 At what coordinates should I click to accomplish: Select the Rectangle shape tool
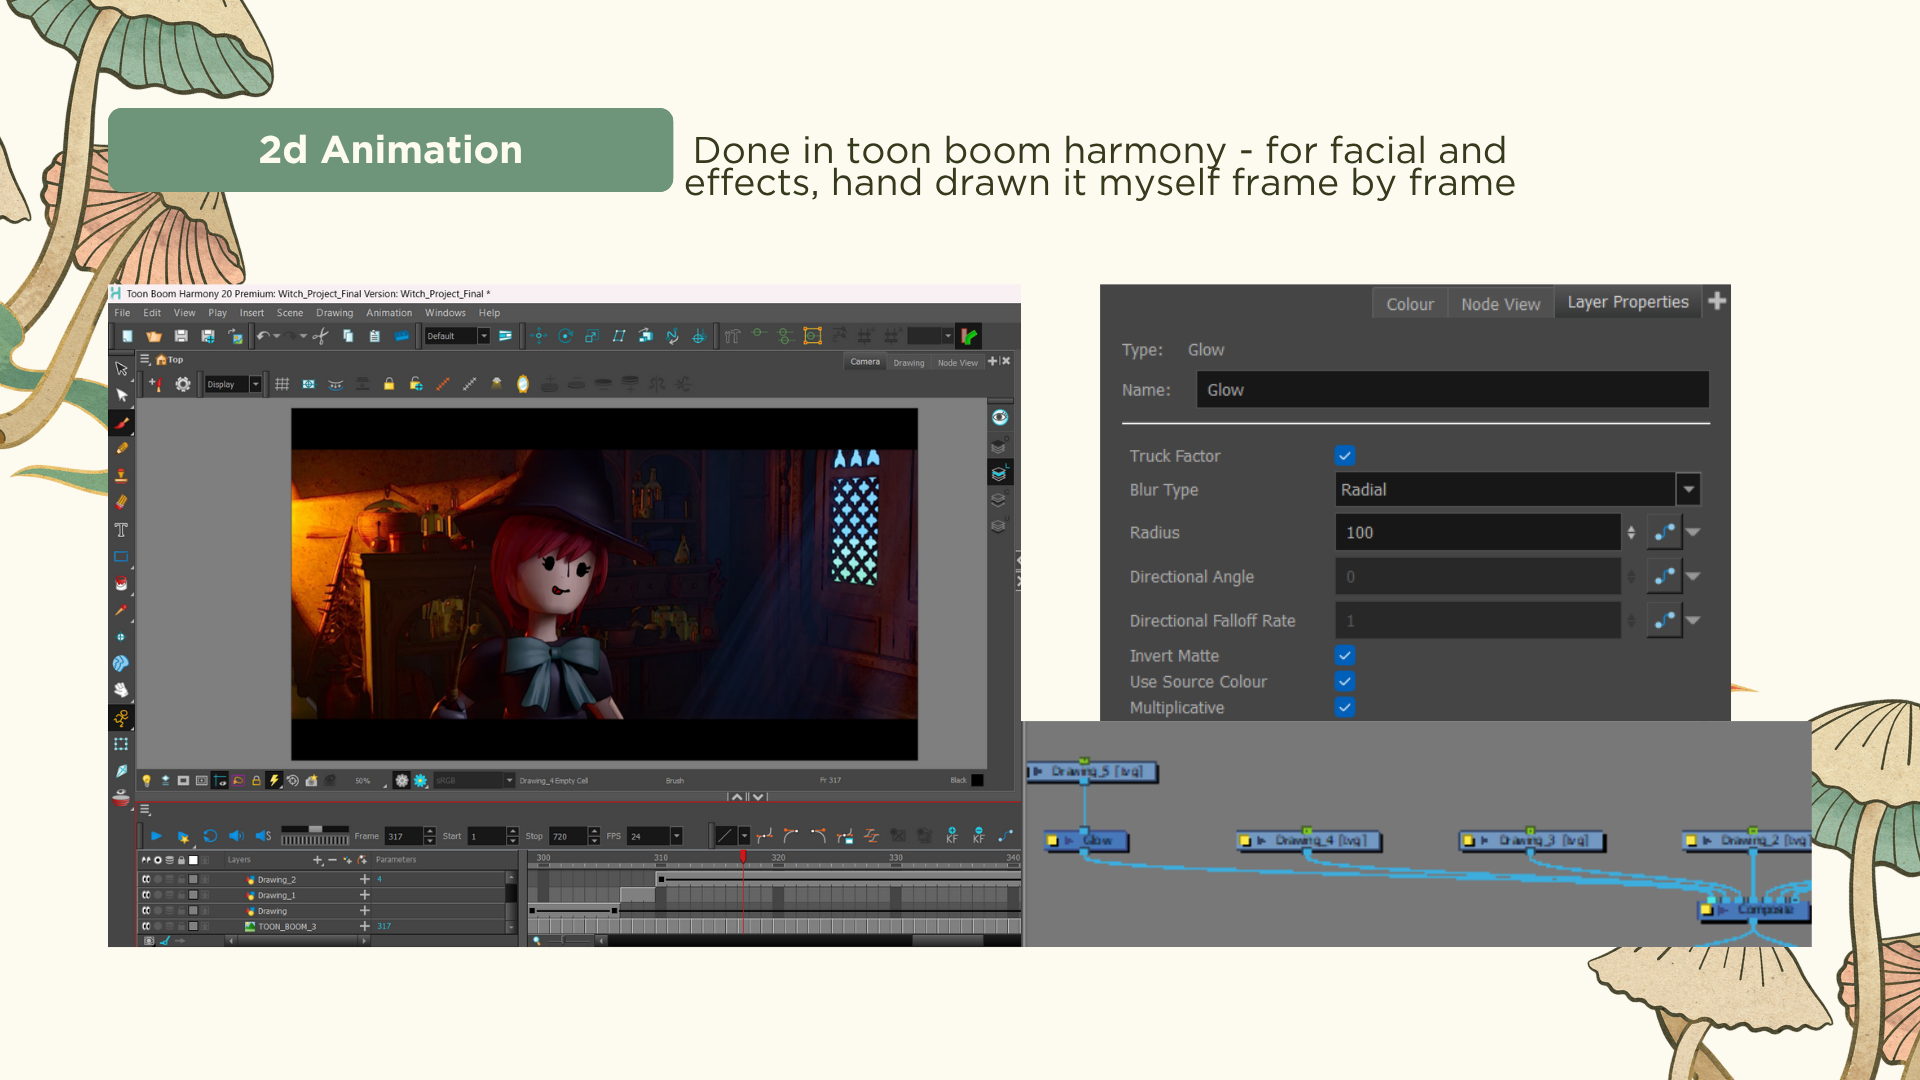(x=121, y=557)
